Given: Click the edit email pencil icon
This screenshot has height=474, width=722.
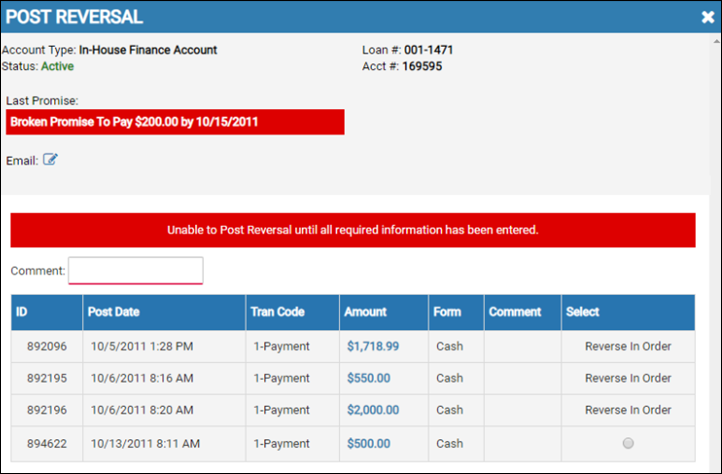Looking at the screenshot, I should [50, 159].
